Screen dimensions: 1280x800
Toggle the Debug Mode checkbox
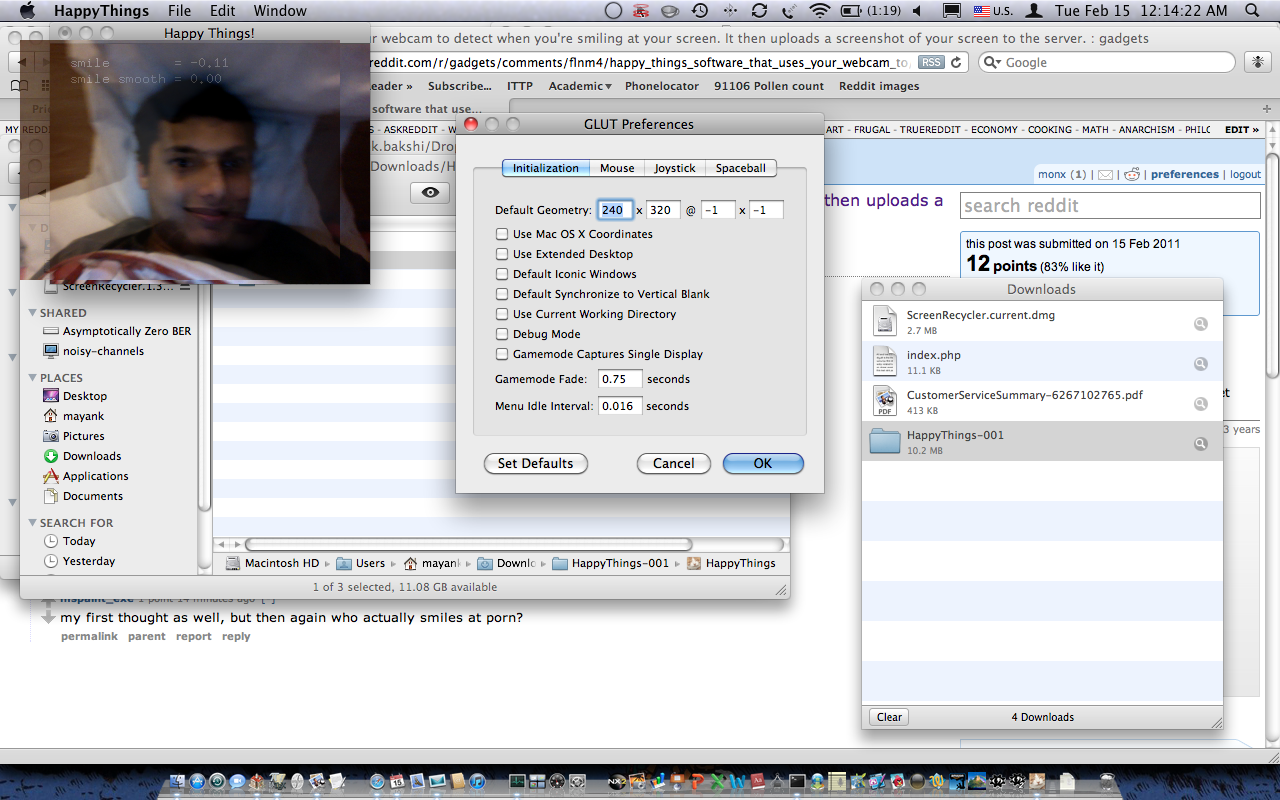click(502, 334)
